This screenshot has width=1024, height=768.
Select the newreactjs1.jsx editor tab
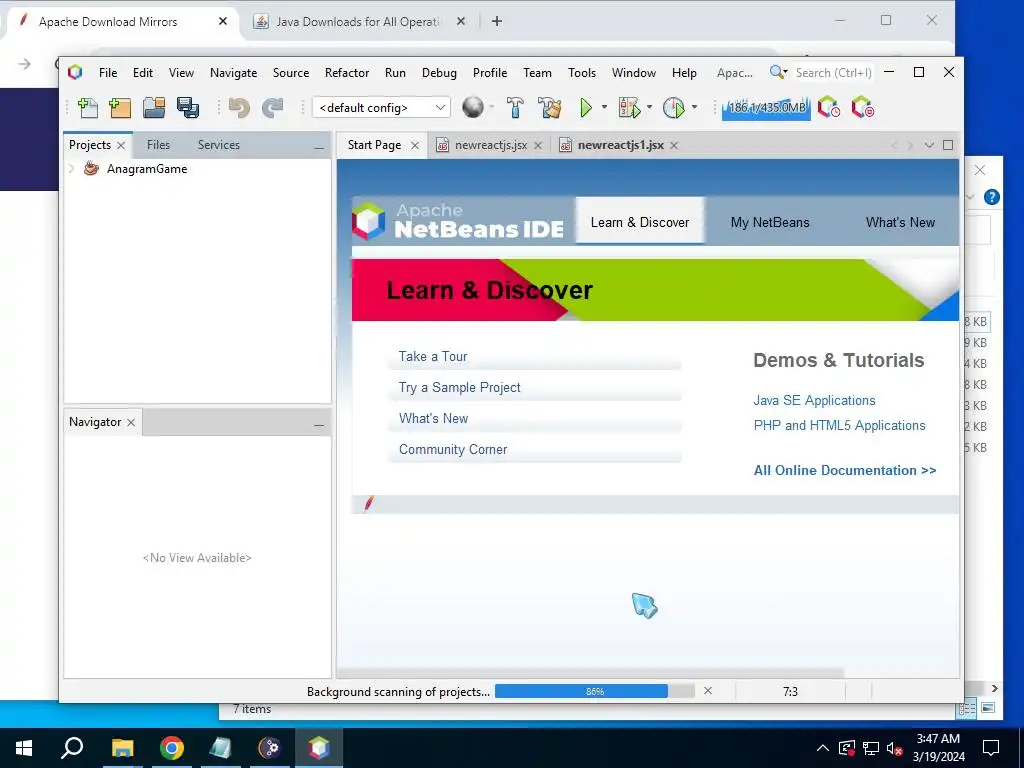(x=620, y=145)
